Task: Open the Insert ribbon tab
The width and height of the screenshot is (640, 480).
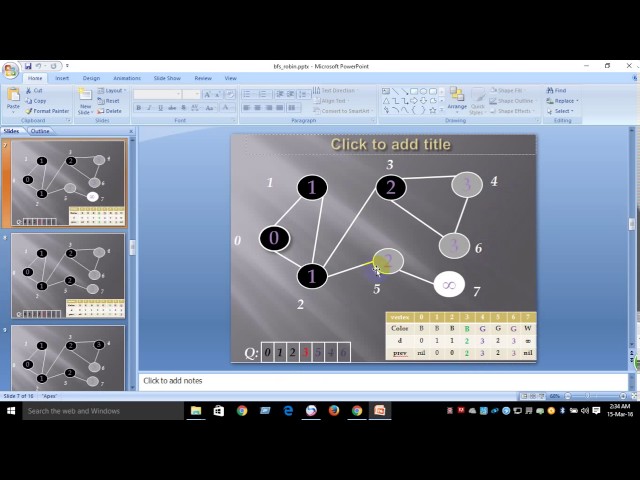Action: 62,78
